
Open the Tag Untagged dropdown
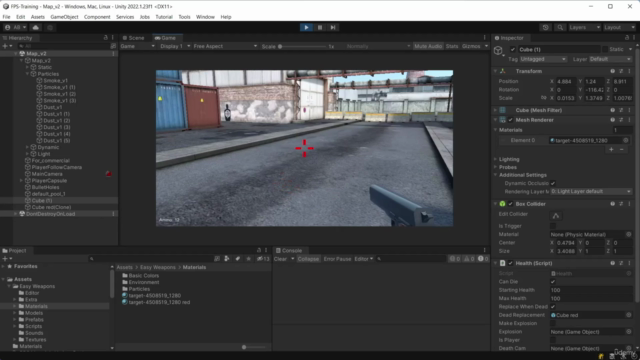543,59
